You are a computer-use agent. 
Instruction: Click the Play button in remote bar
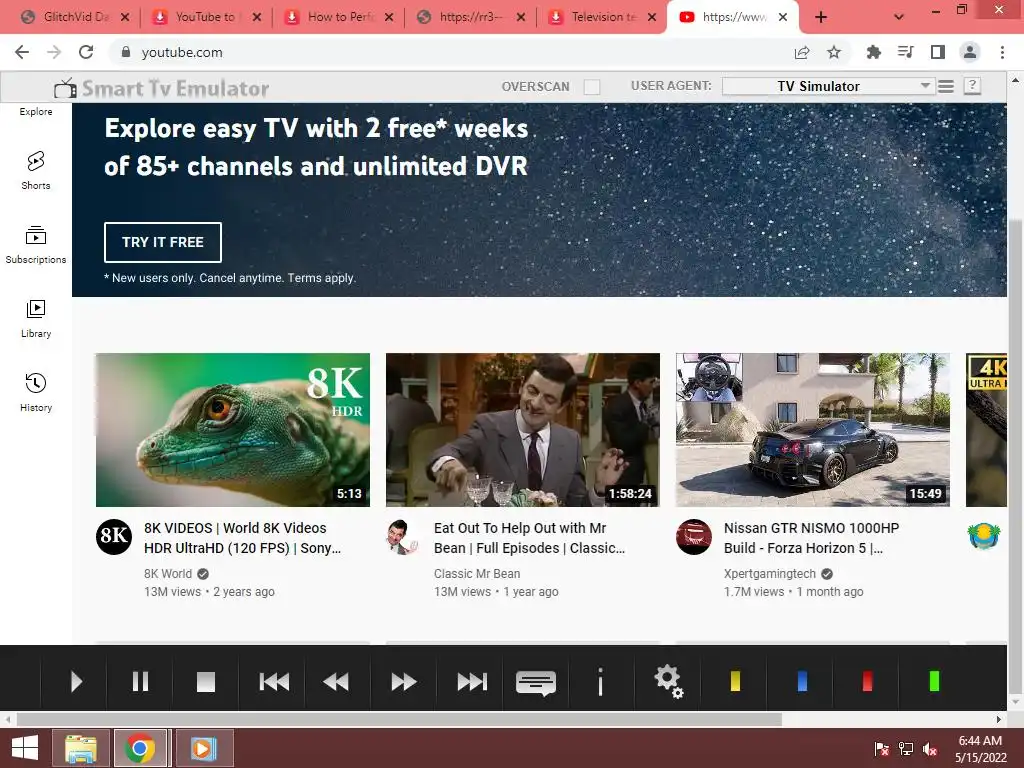click(76, 681)
